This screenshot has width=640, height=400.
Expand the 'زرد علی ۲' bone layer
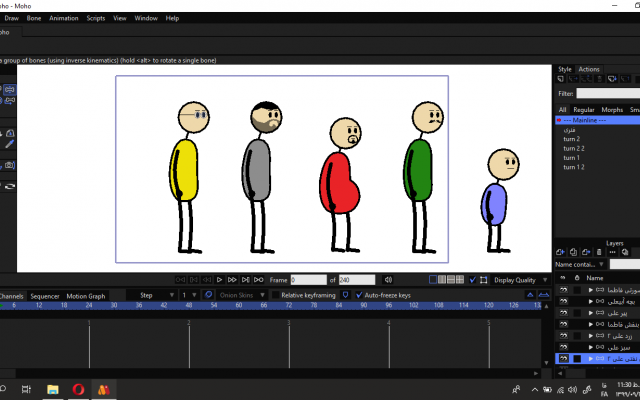point(591,336)
